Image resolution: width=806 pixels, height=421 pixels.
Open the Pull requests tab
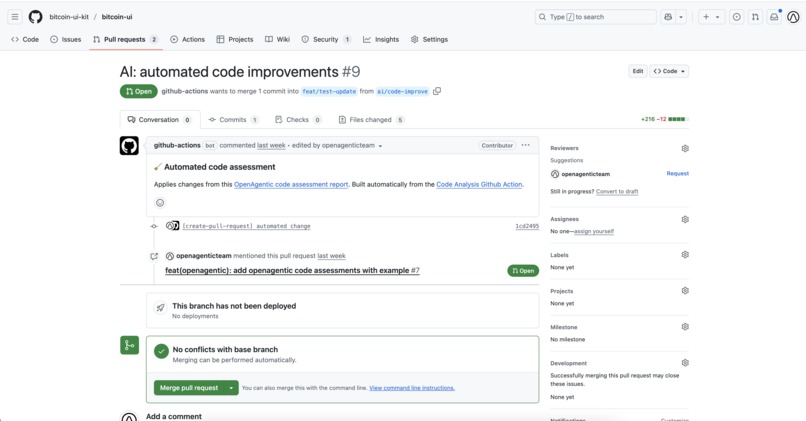(125, 40)
